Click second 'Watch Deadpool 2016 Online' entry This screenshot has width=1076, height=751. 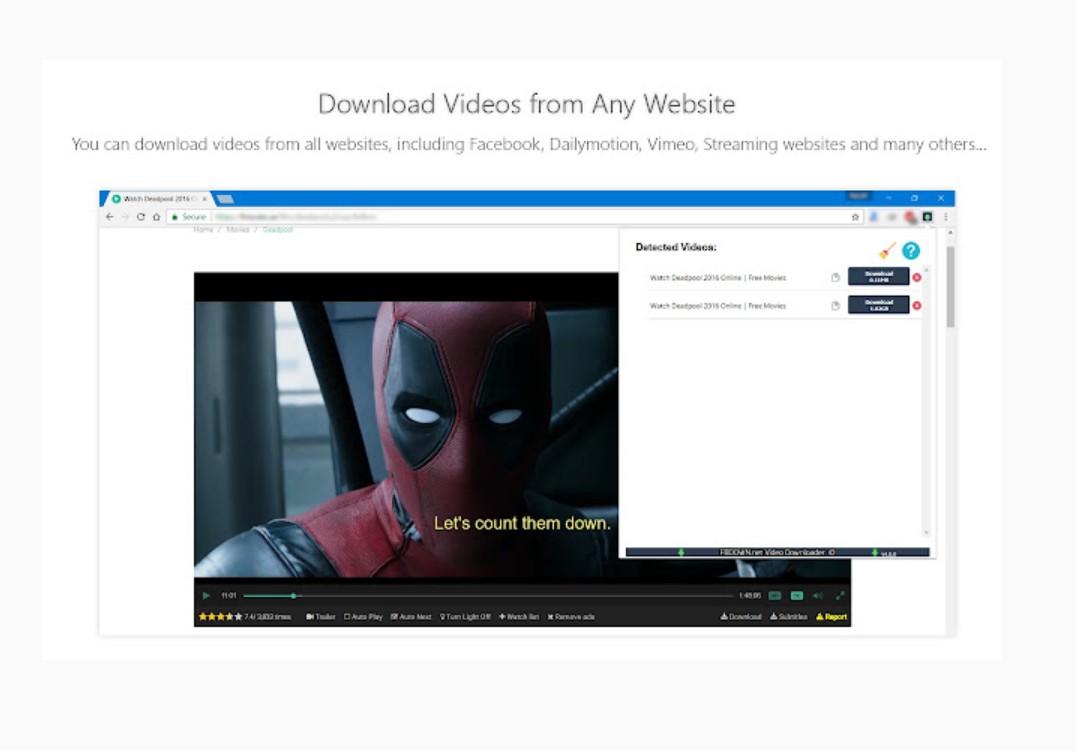tap(718, 305)
